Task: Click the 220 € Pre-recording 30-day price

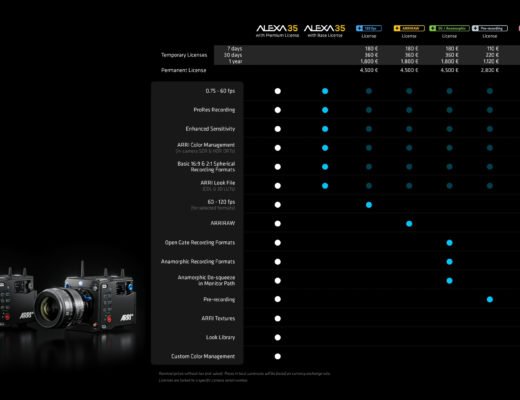Action: 492,55
